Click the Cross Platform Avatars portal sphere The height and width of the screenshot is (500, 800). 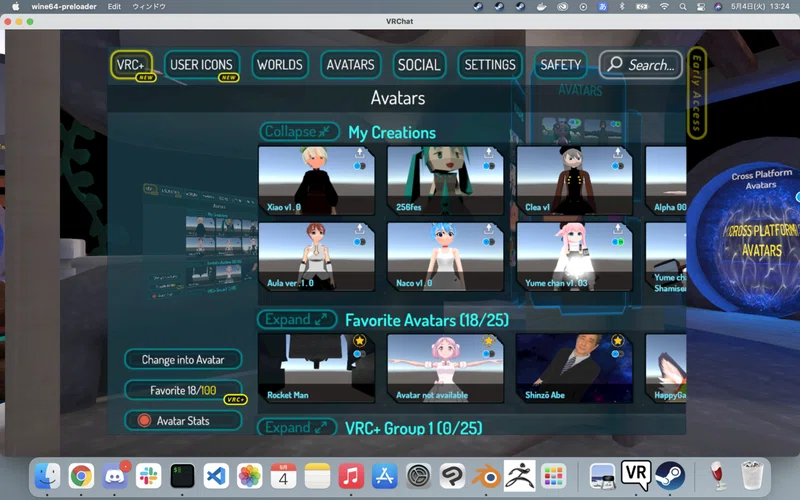[747, 237]
